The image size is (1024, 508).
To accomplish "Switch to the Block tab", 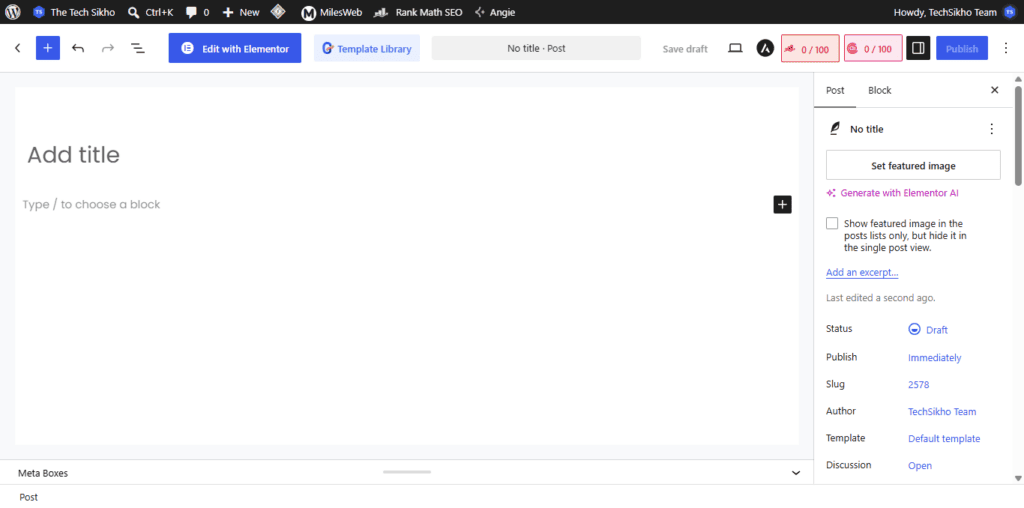I will tap(880, 90).
